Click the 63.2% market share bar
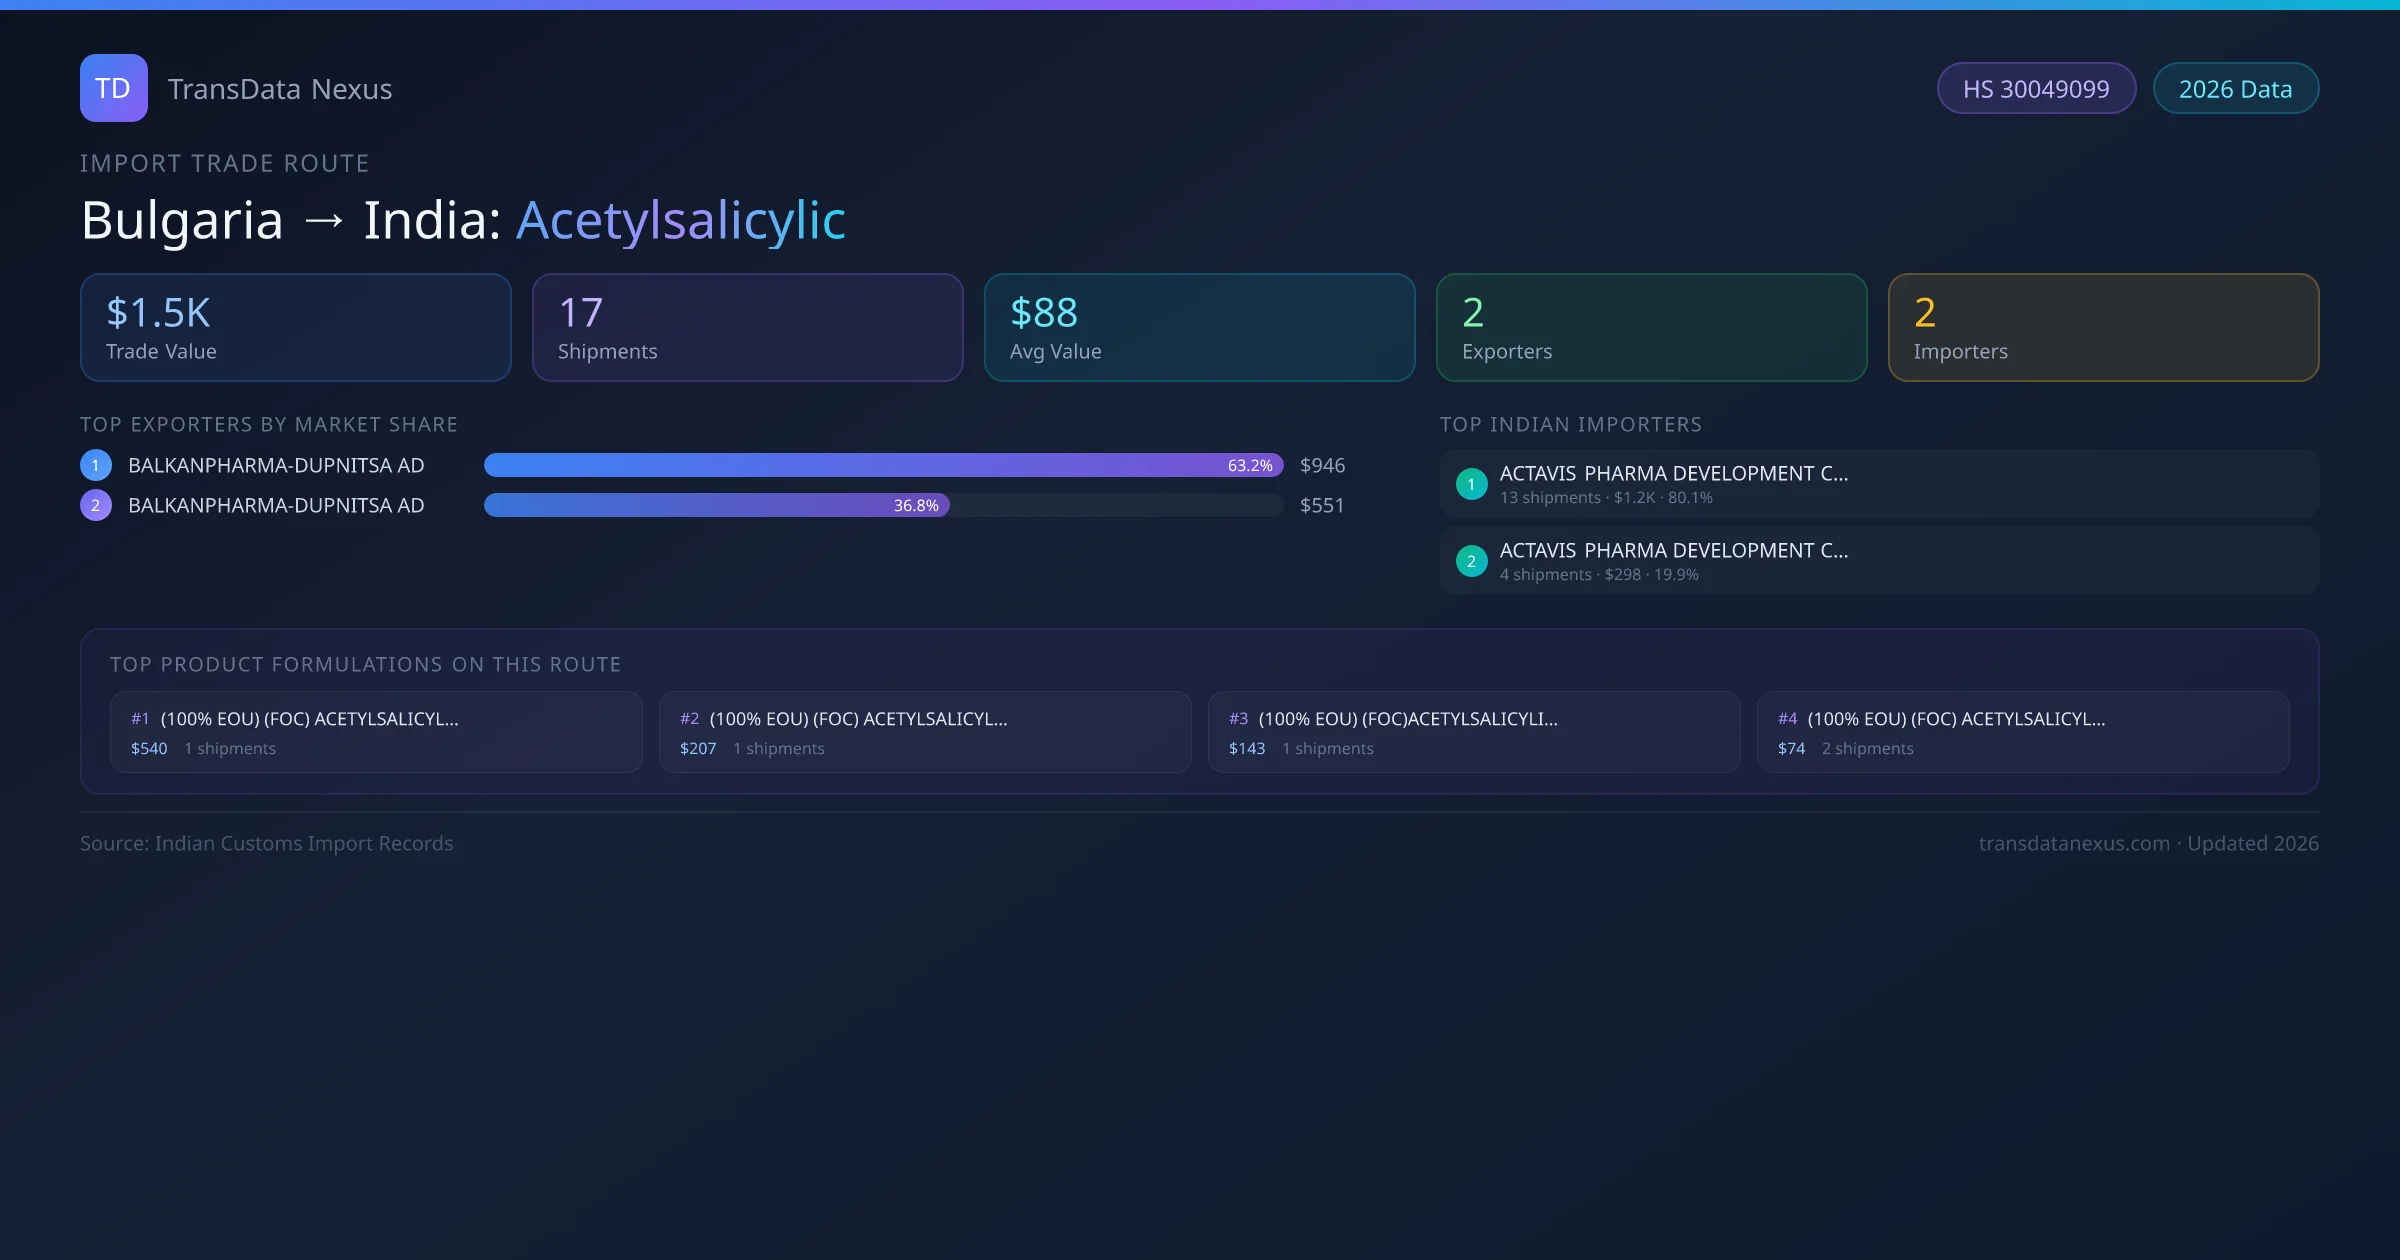The image size is (2400, 1260). [x=882, y=465]
